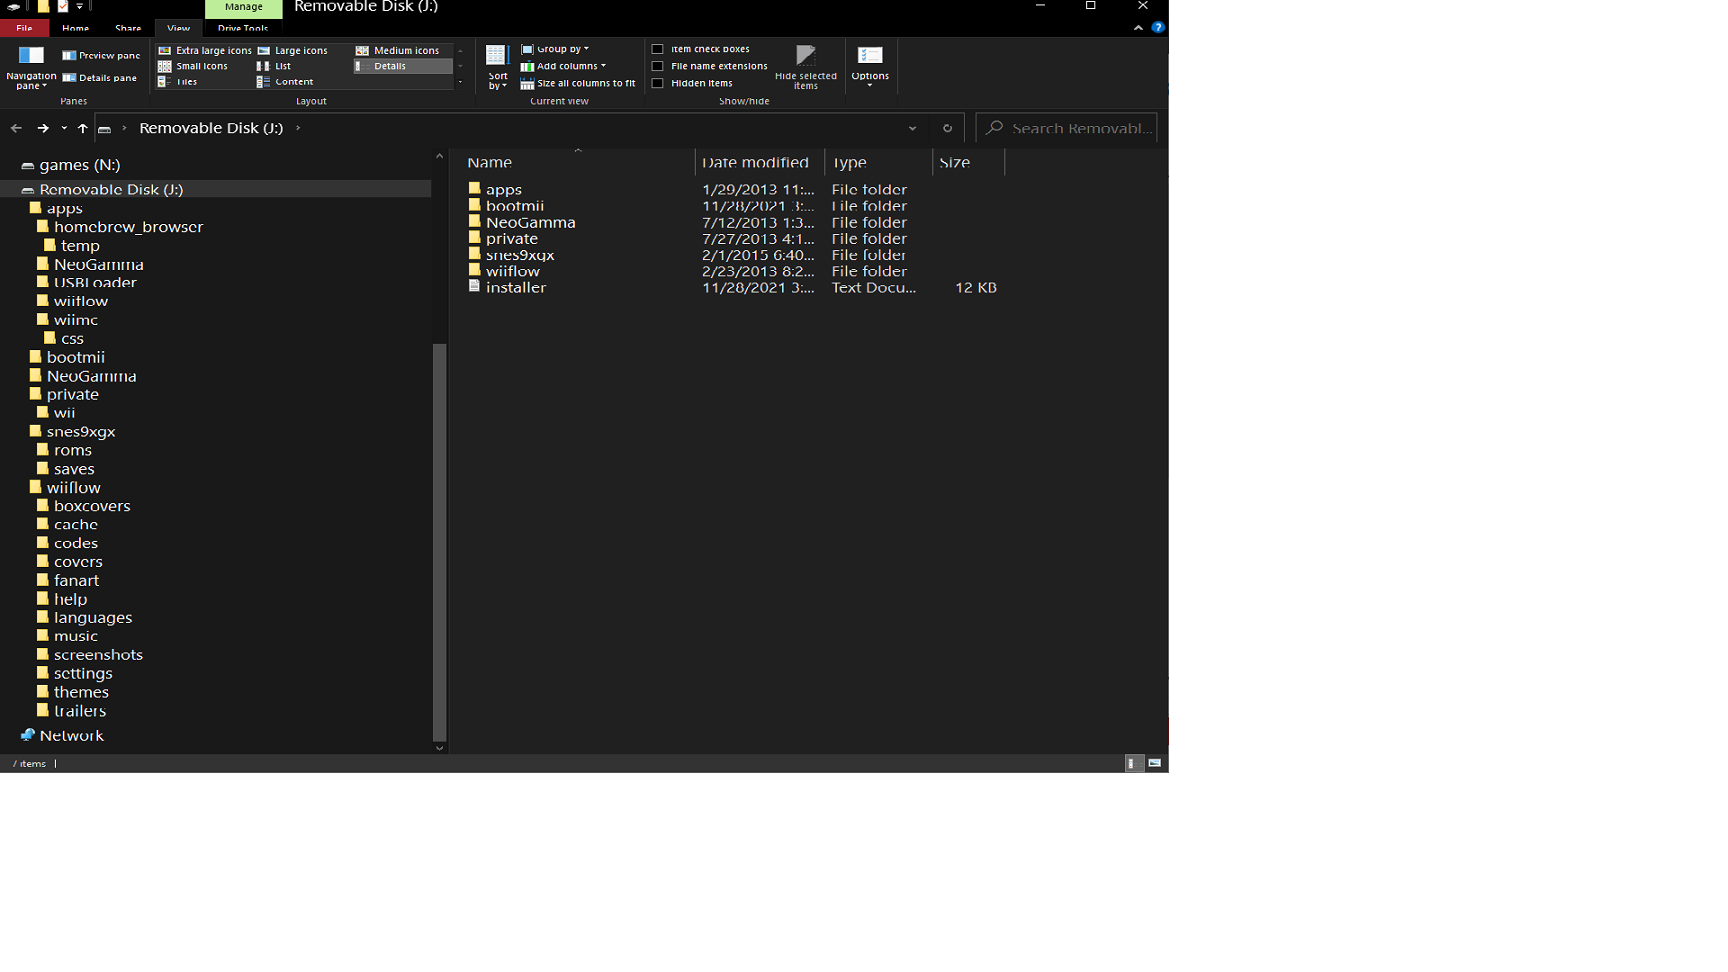The width and height of the screenshot is (1728, 972).
Task: Open the recent locations dropdown arrow
Action: [64, 128]
